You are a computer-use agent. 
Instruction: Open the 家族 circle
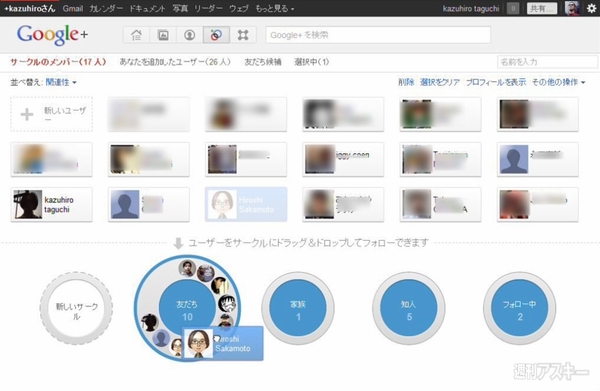(x=298, y=308)
